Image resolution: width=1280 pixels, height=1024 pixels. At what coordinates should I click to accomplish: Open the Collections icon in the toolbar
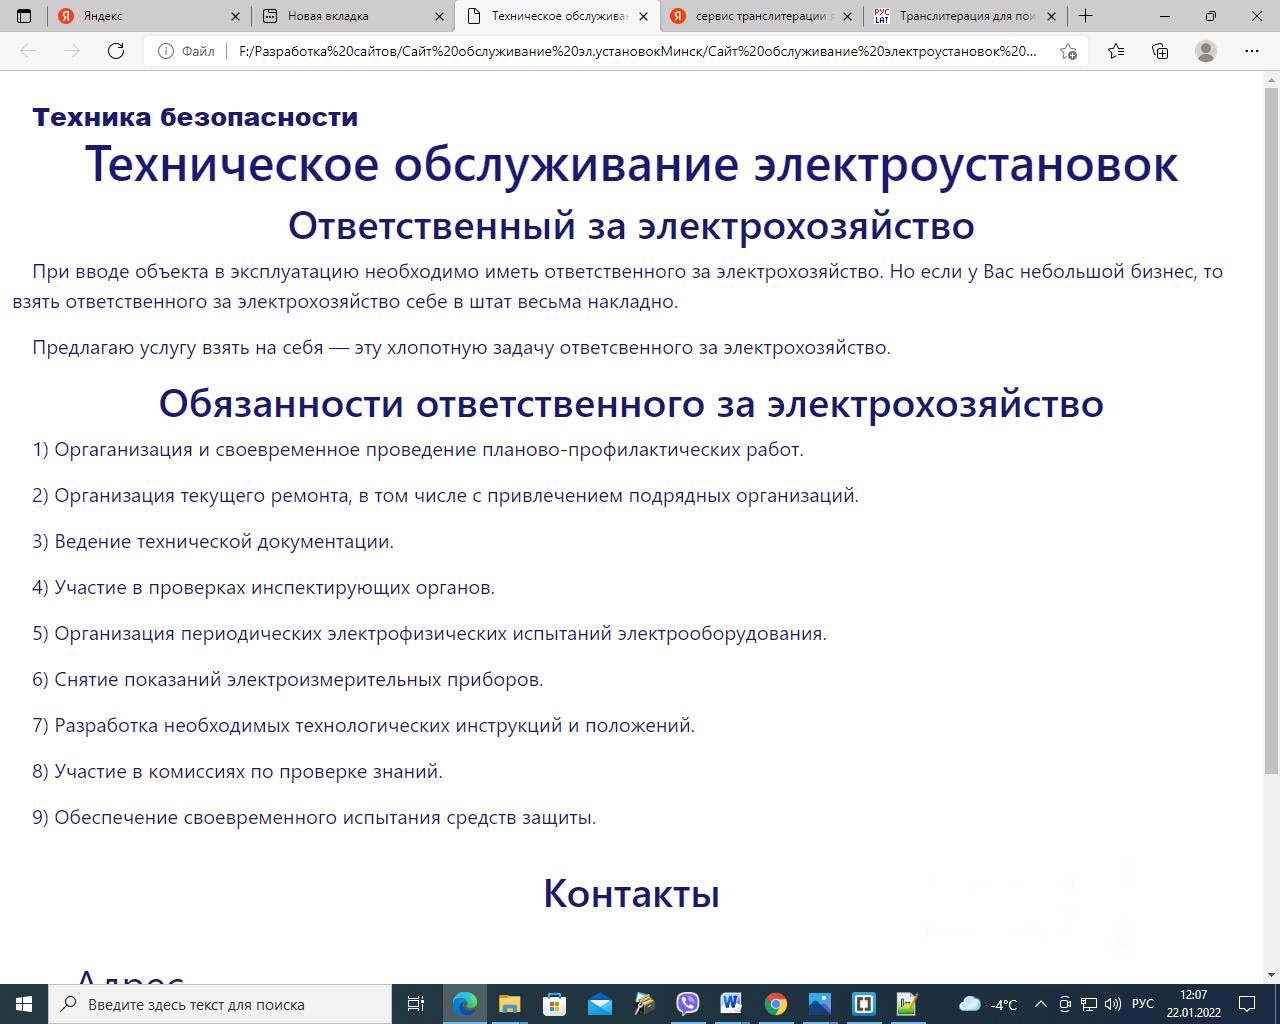pyautogui.click(x=1160, y=51)
